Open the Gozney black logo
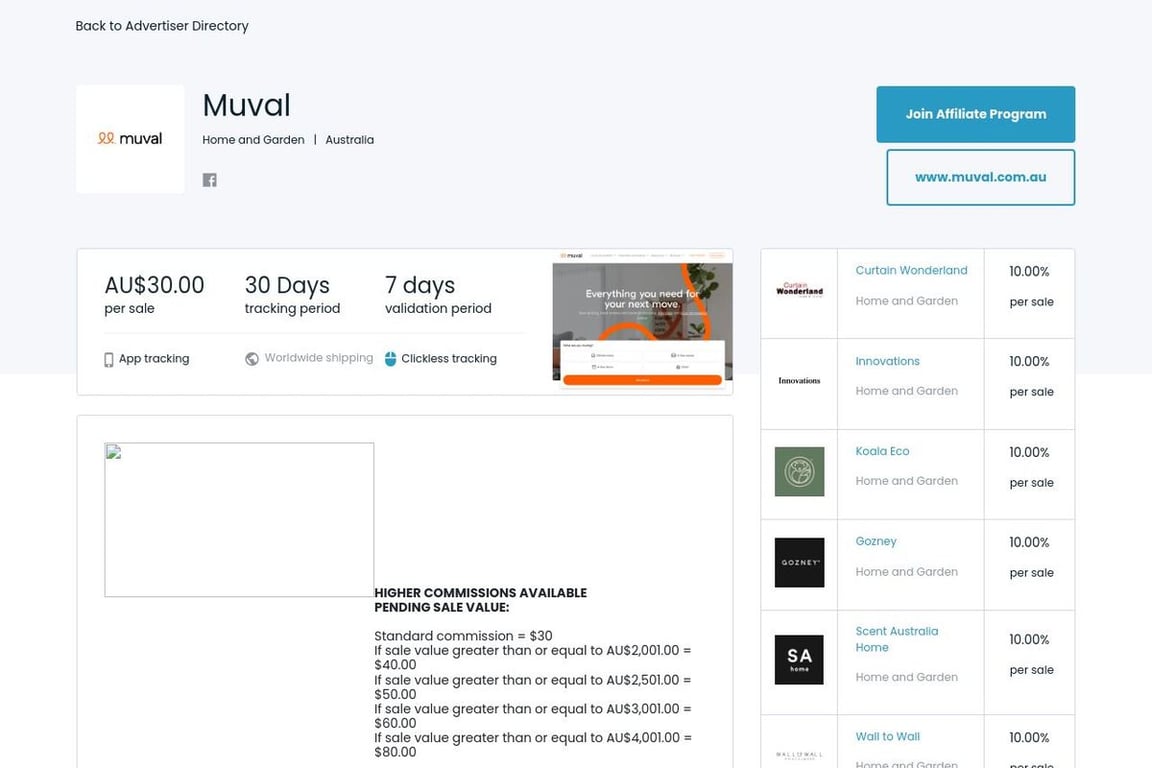Image resolution: width=1152 pixels, height=768 pixels. [799, 562]
